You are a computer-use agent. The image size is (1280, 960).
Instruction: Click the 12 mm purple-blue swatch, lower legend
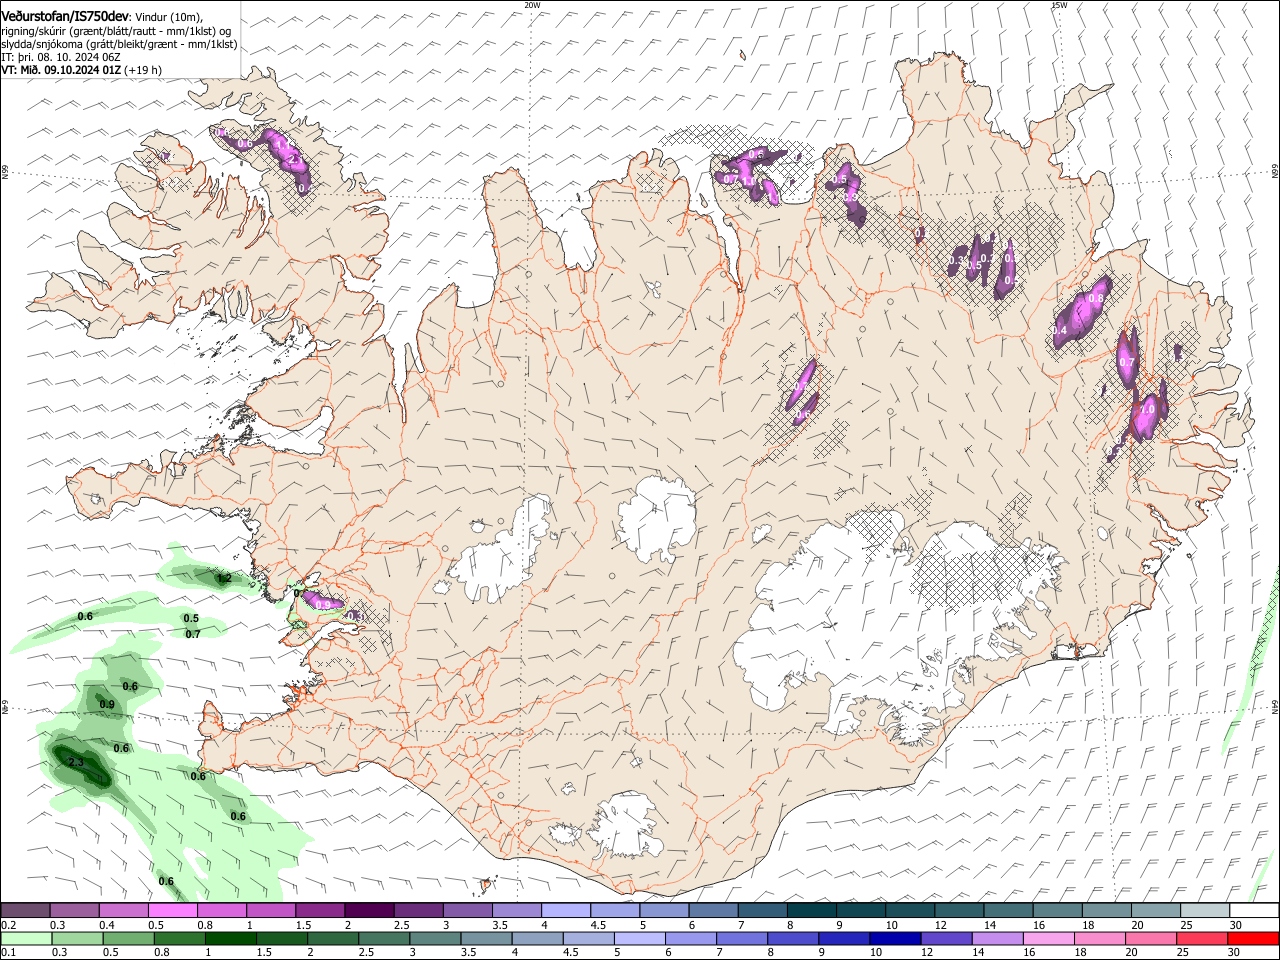pos(946,938)
